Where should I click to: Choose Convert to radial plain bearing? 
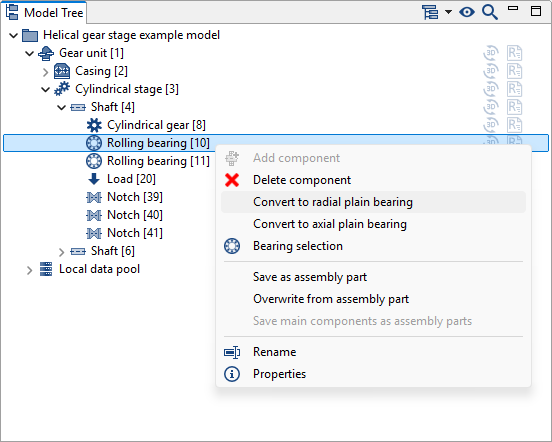(x=373, y=202)
